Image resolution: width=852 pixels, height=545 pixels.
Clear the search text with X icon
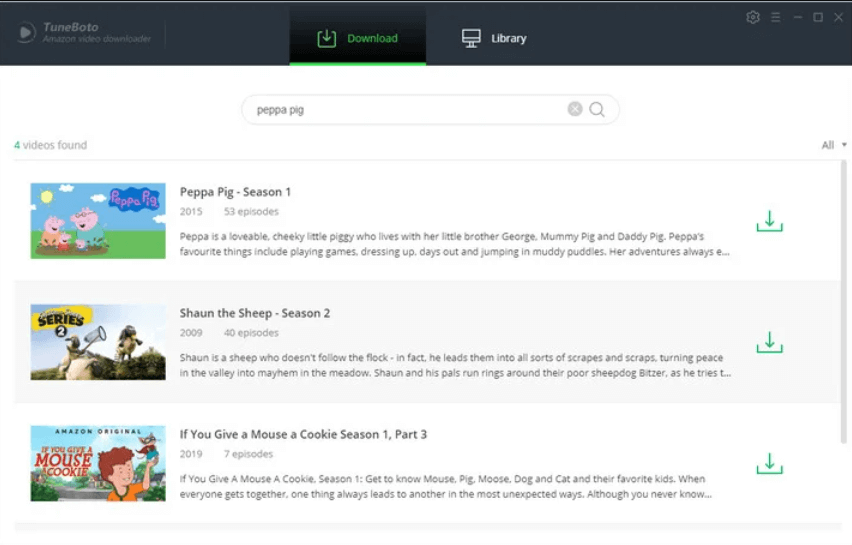(x=575, y=109)
